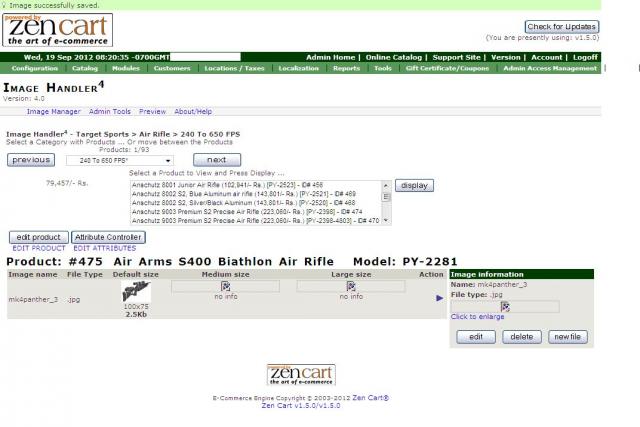
Task: Click the Check for Updates button
Action: 562,27
